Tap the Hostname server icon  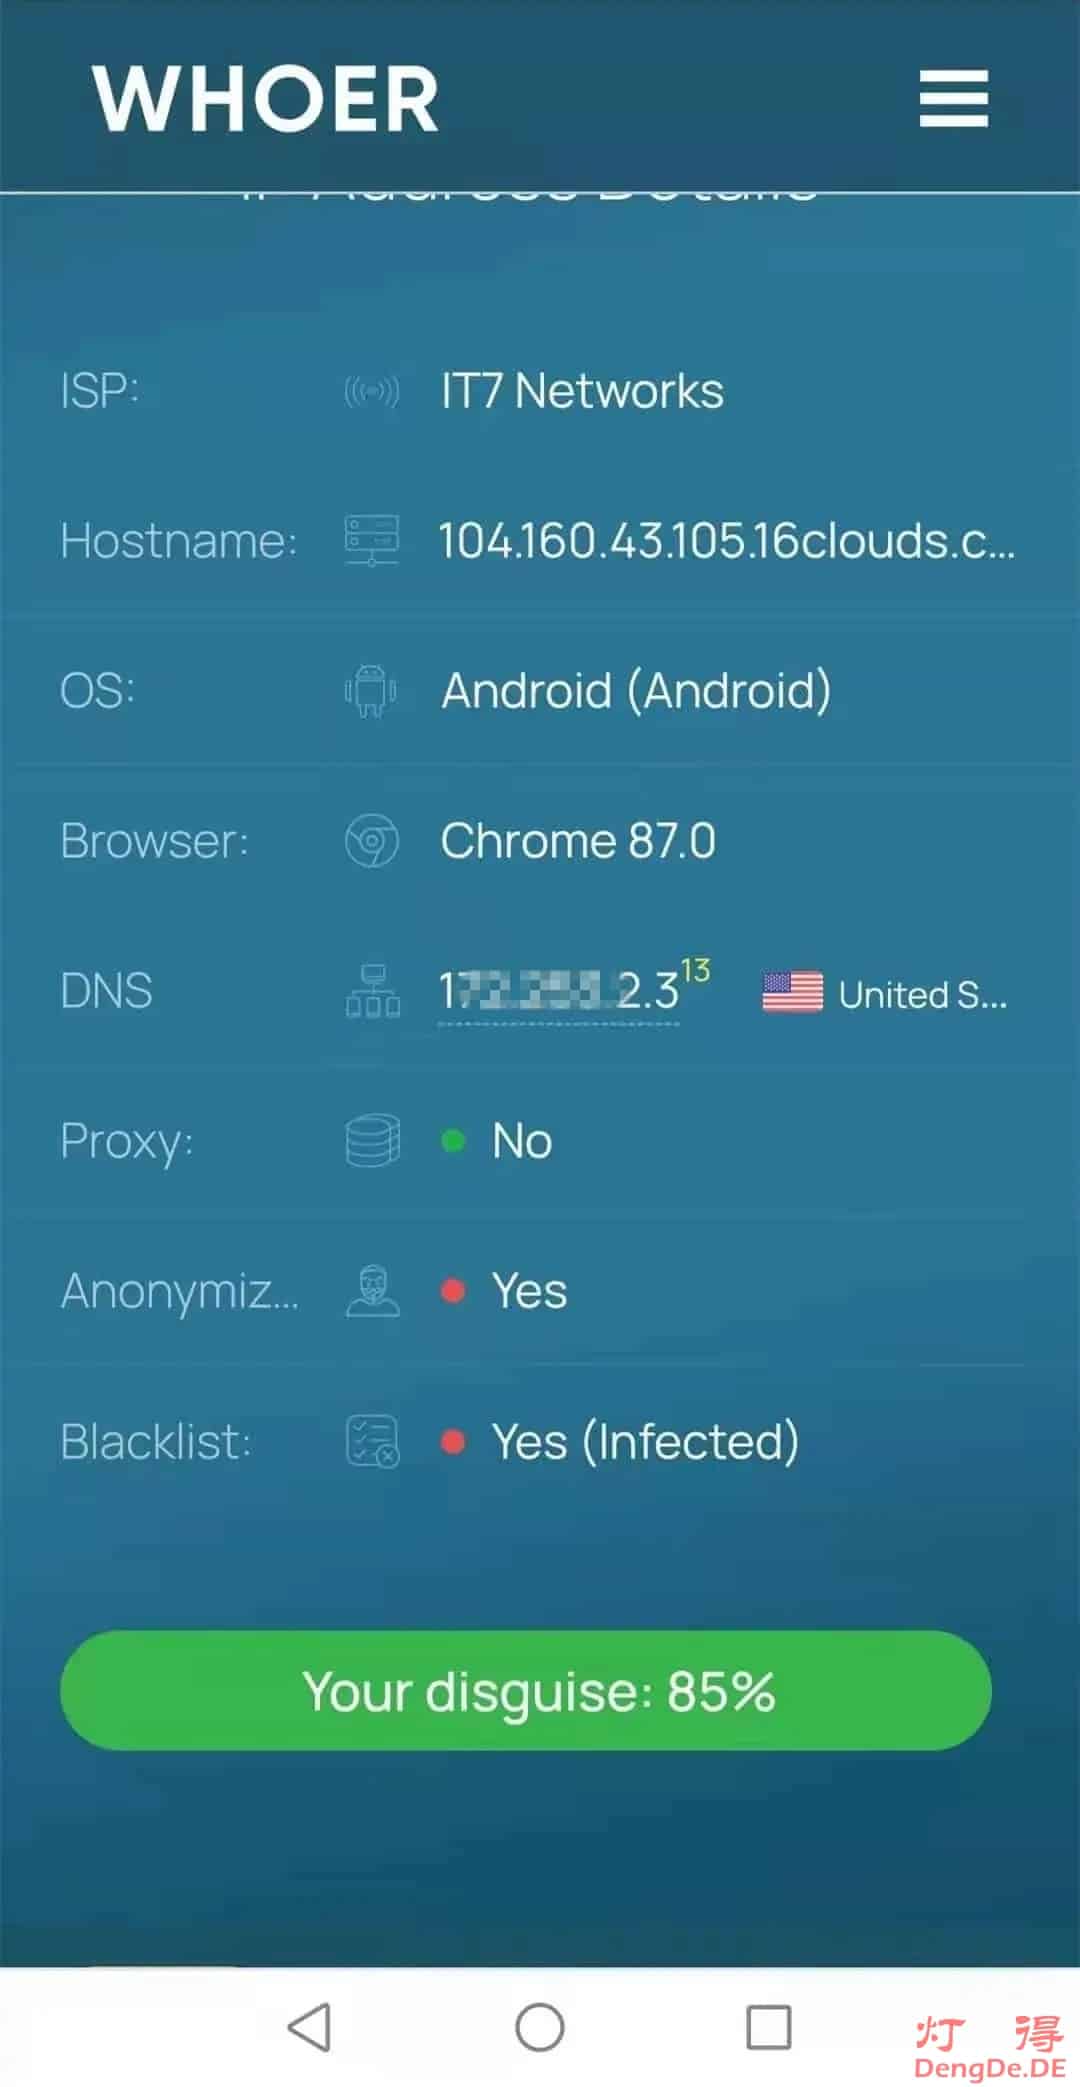[x=372, y=541]
